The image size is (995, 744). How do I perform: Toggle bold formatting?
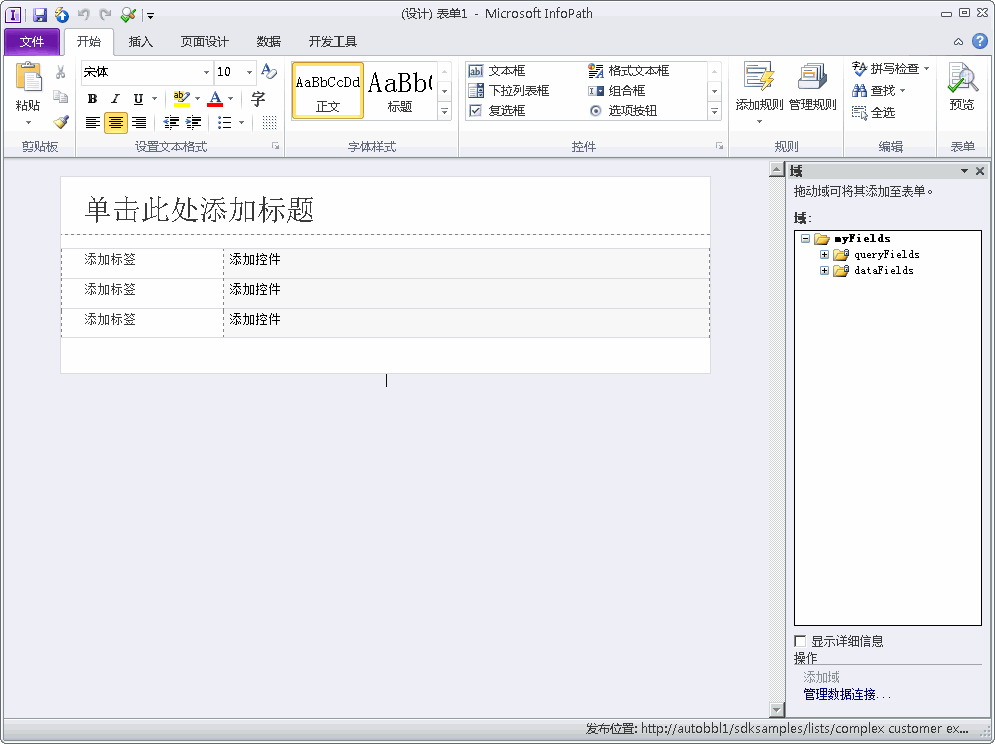coord(91,98)
